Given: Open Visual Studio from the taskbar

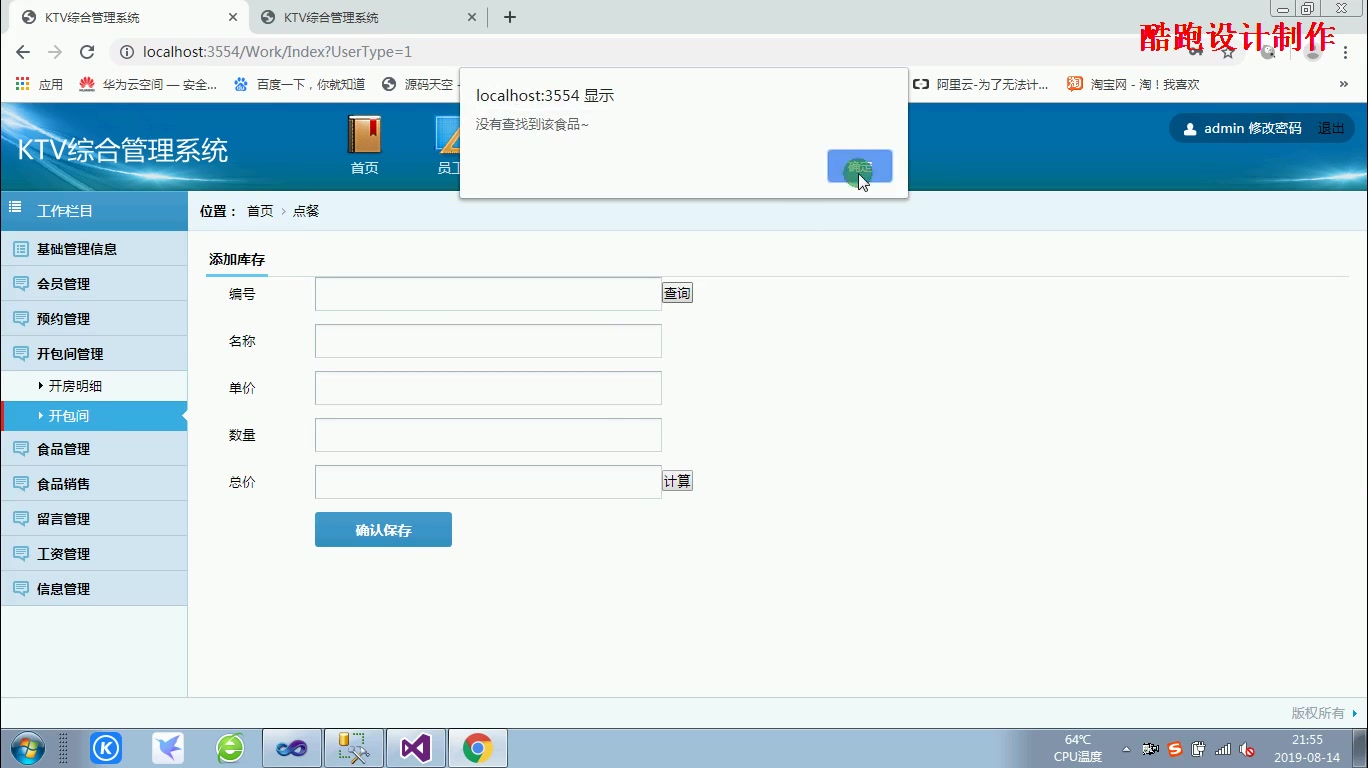Looking at the screenshot, I should click(415, 747).
